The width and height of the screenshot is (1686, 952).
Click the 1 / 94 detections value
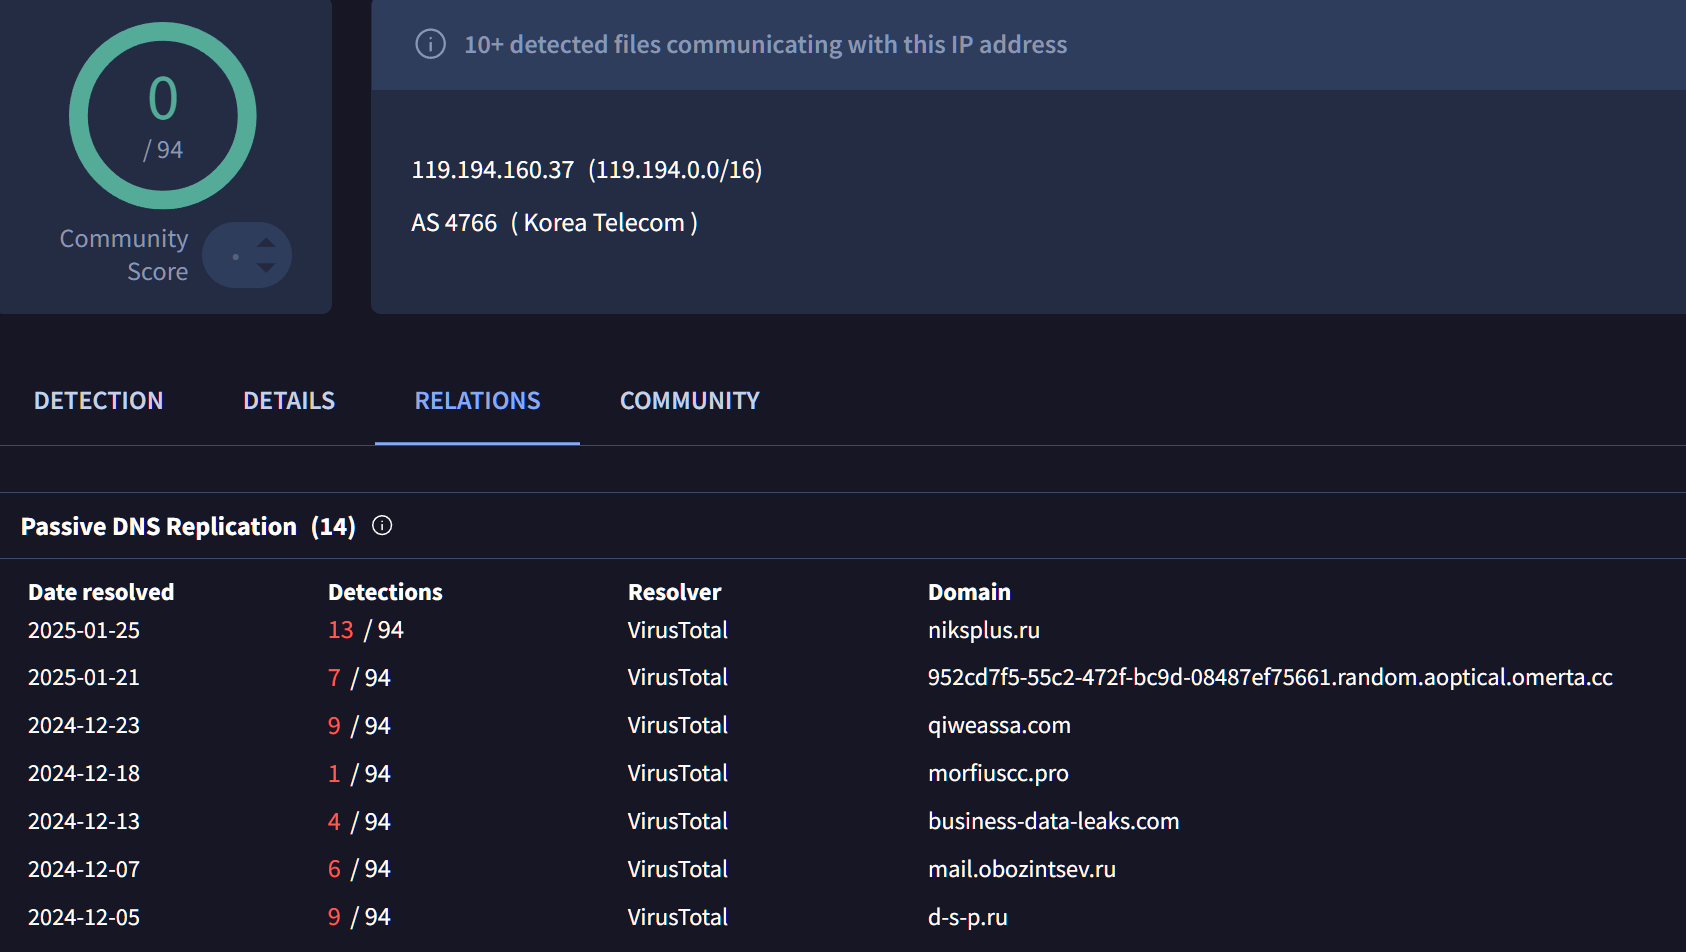click(359, 774)
